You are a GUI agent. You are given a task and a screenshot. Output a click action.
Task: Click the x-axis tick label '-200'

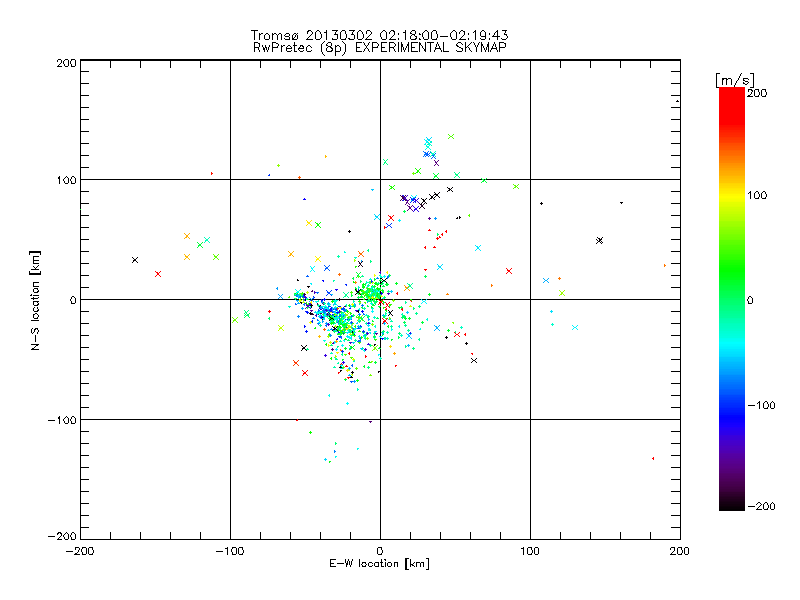80,552
